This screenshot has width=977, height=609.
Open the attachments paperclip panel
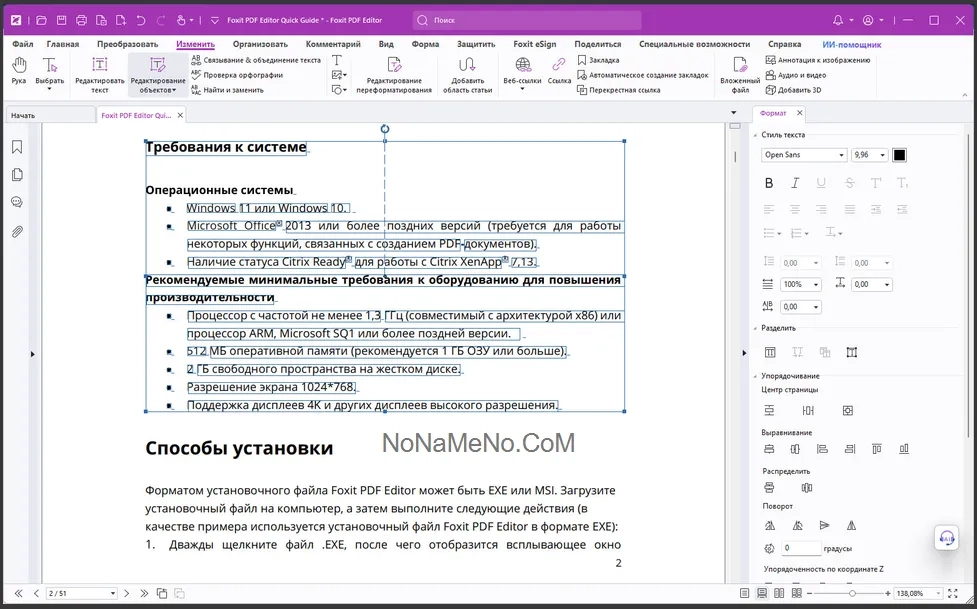[x=17, y=232]
